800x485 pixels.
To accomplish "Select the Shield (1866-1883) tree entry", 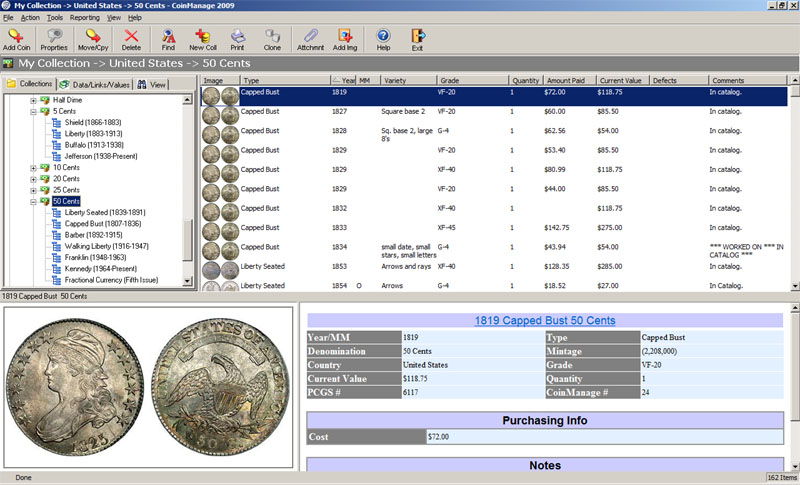I will (x=93, y=122).
